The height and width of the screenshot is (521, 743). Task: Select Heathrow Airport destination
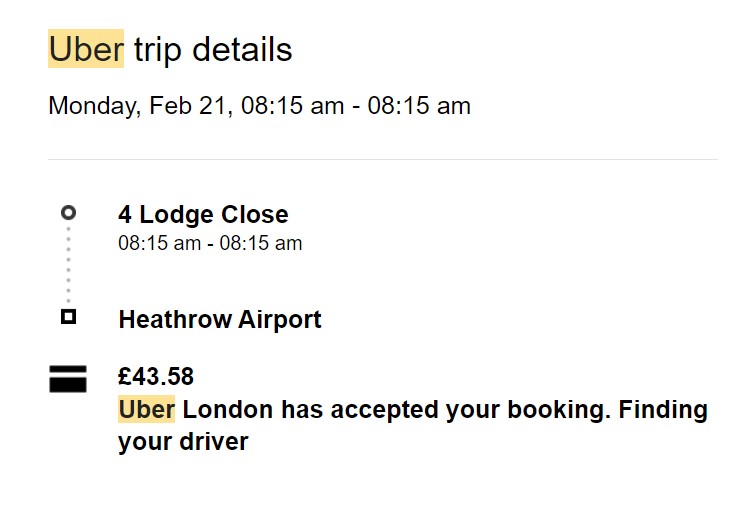(x=220, y=319)
